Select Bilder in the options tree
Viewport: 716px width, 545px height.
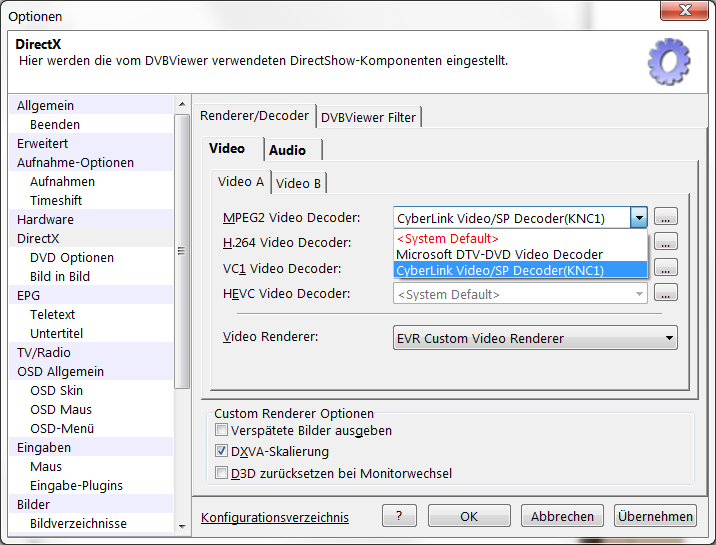pos(91,504)
